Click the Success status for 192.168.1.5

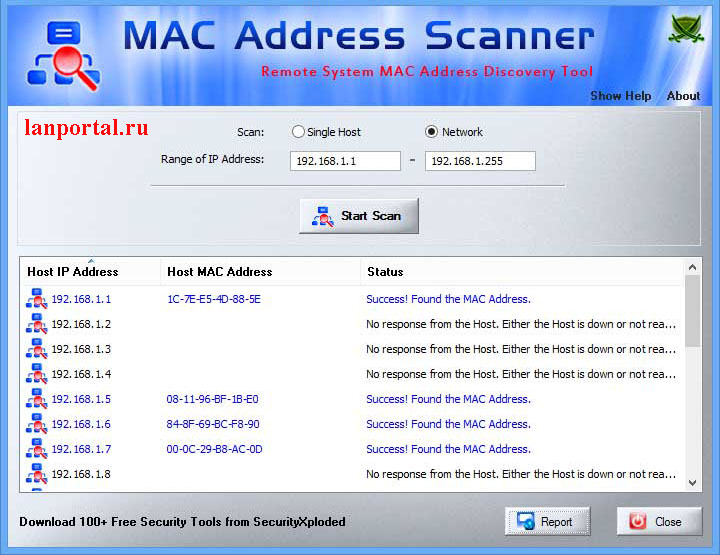click(449, 399)
